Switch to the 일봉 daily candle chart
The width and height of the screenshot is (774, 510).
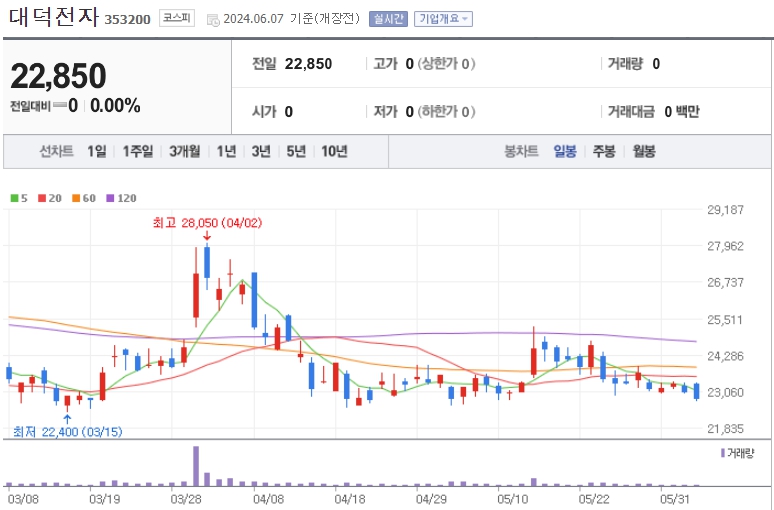tap(565, 151)
